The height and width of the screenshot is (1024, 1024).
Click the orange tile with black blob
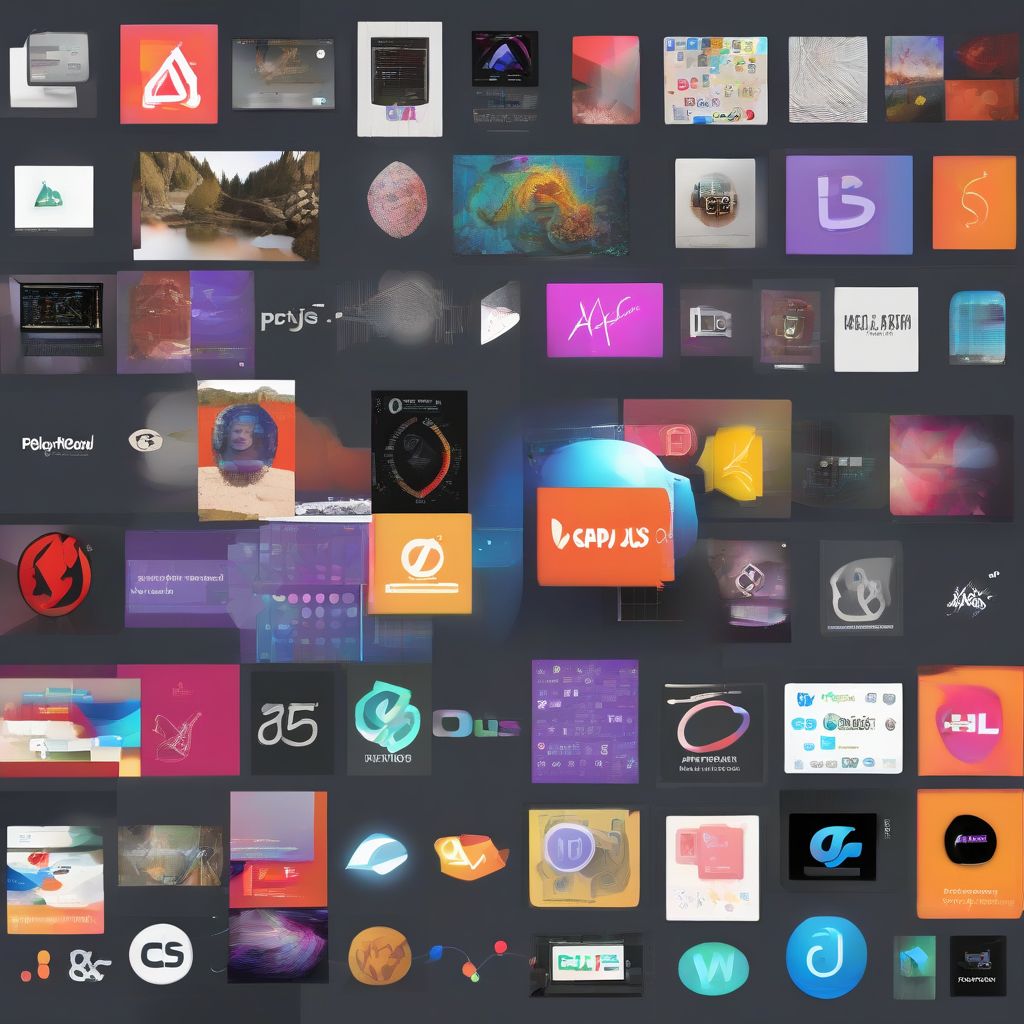point(969,854)
